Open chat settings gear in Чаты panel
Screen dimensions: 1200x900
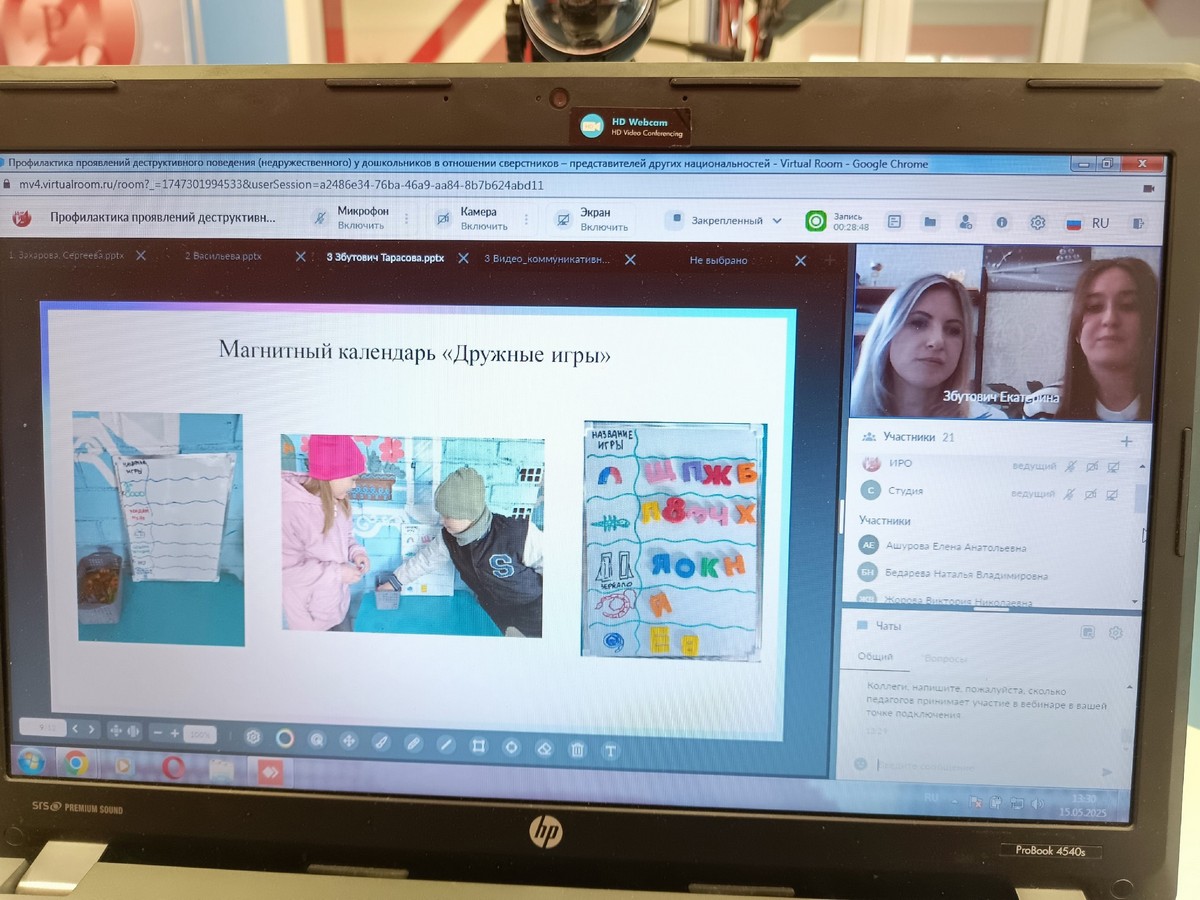[x=1116, y=633]
